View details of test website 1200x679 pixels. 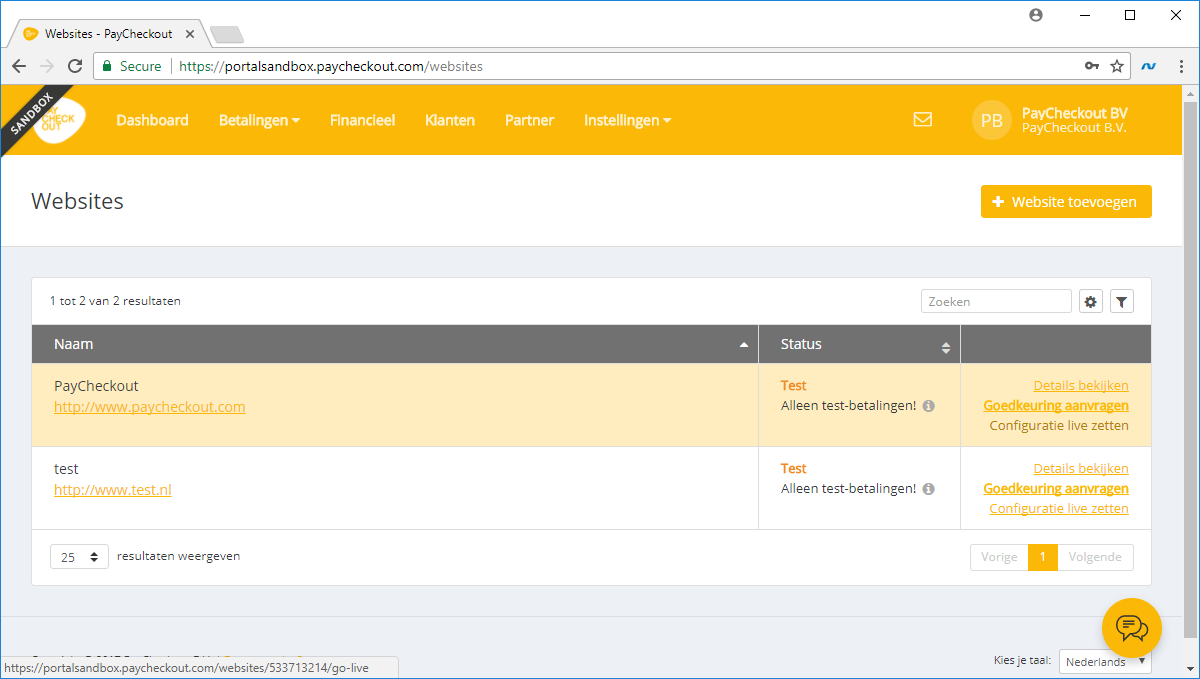[x=1081, y=469]
